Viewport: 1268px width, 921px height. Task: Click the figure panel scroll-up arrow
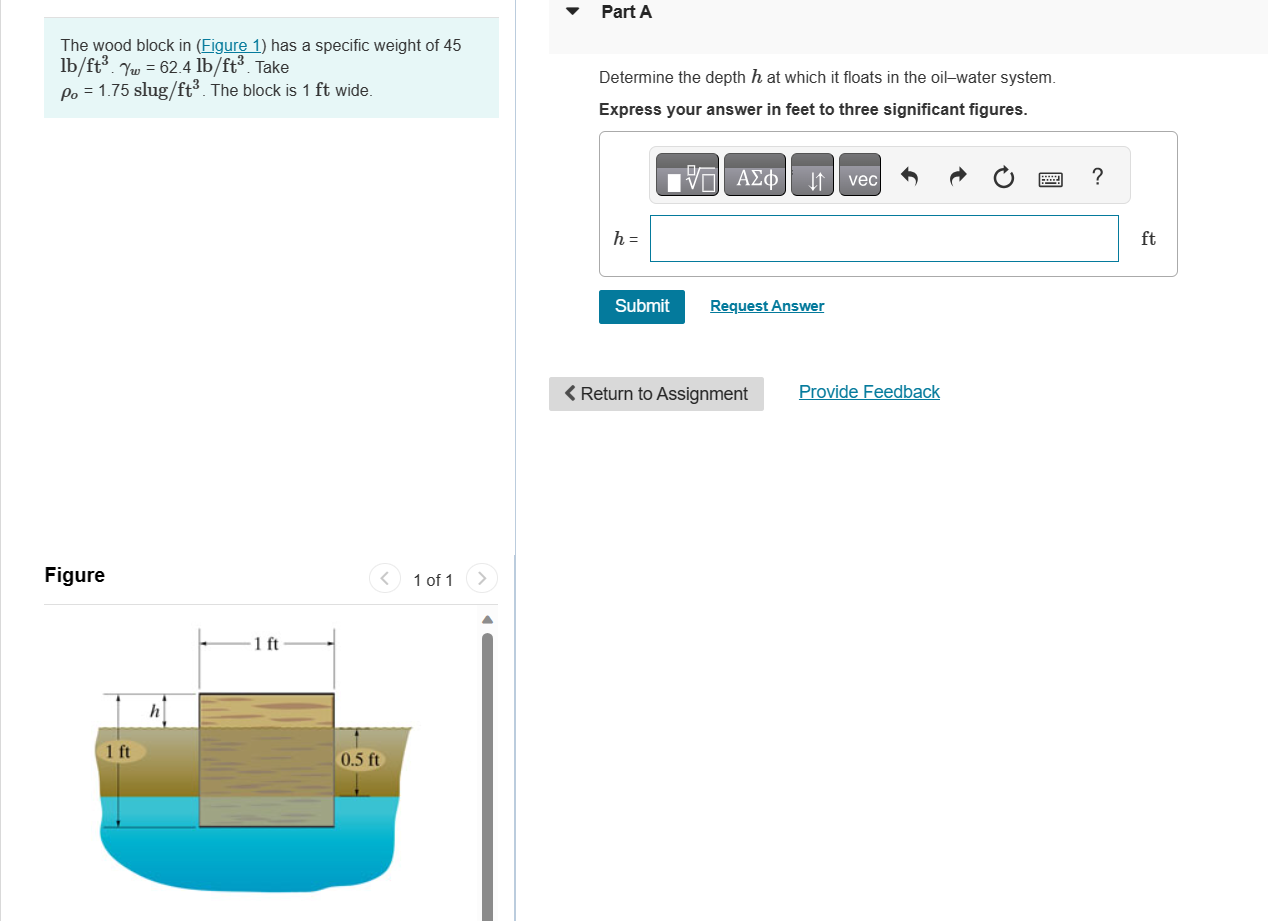pyautogui.click(x=487, y=620)
